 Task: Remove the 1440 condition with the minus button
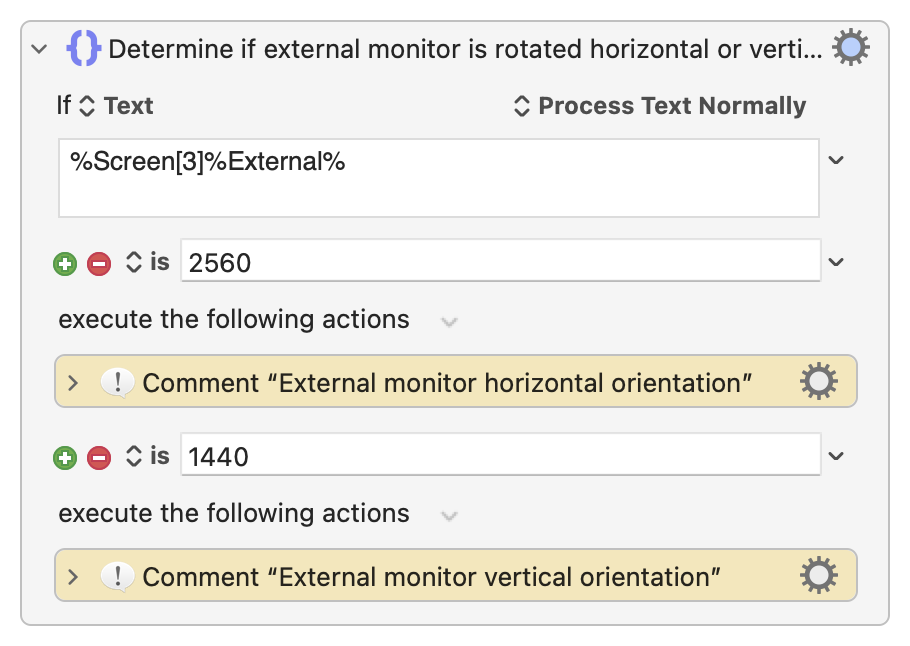point(99,457)
